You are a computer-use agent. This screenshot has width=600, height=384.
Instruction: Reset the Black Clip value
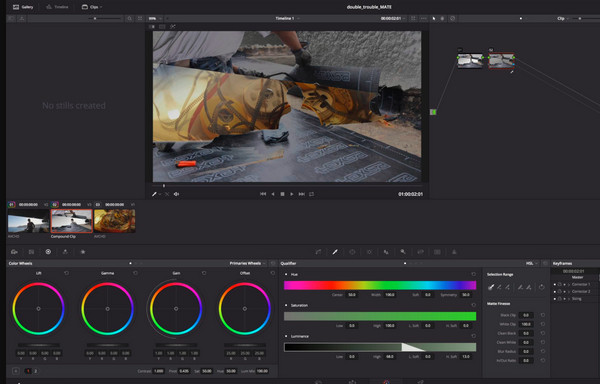click(x=543, y=315)
